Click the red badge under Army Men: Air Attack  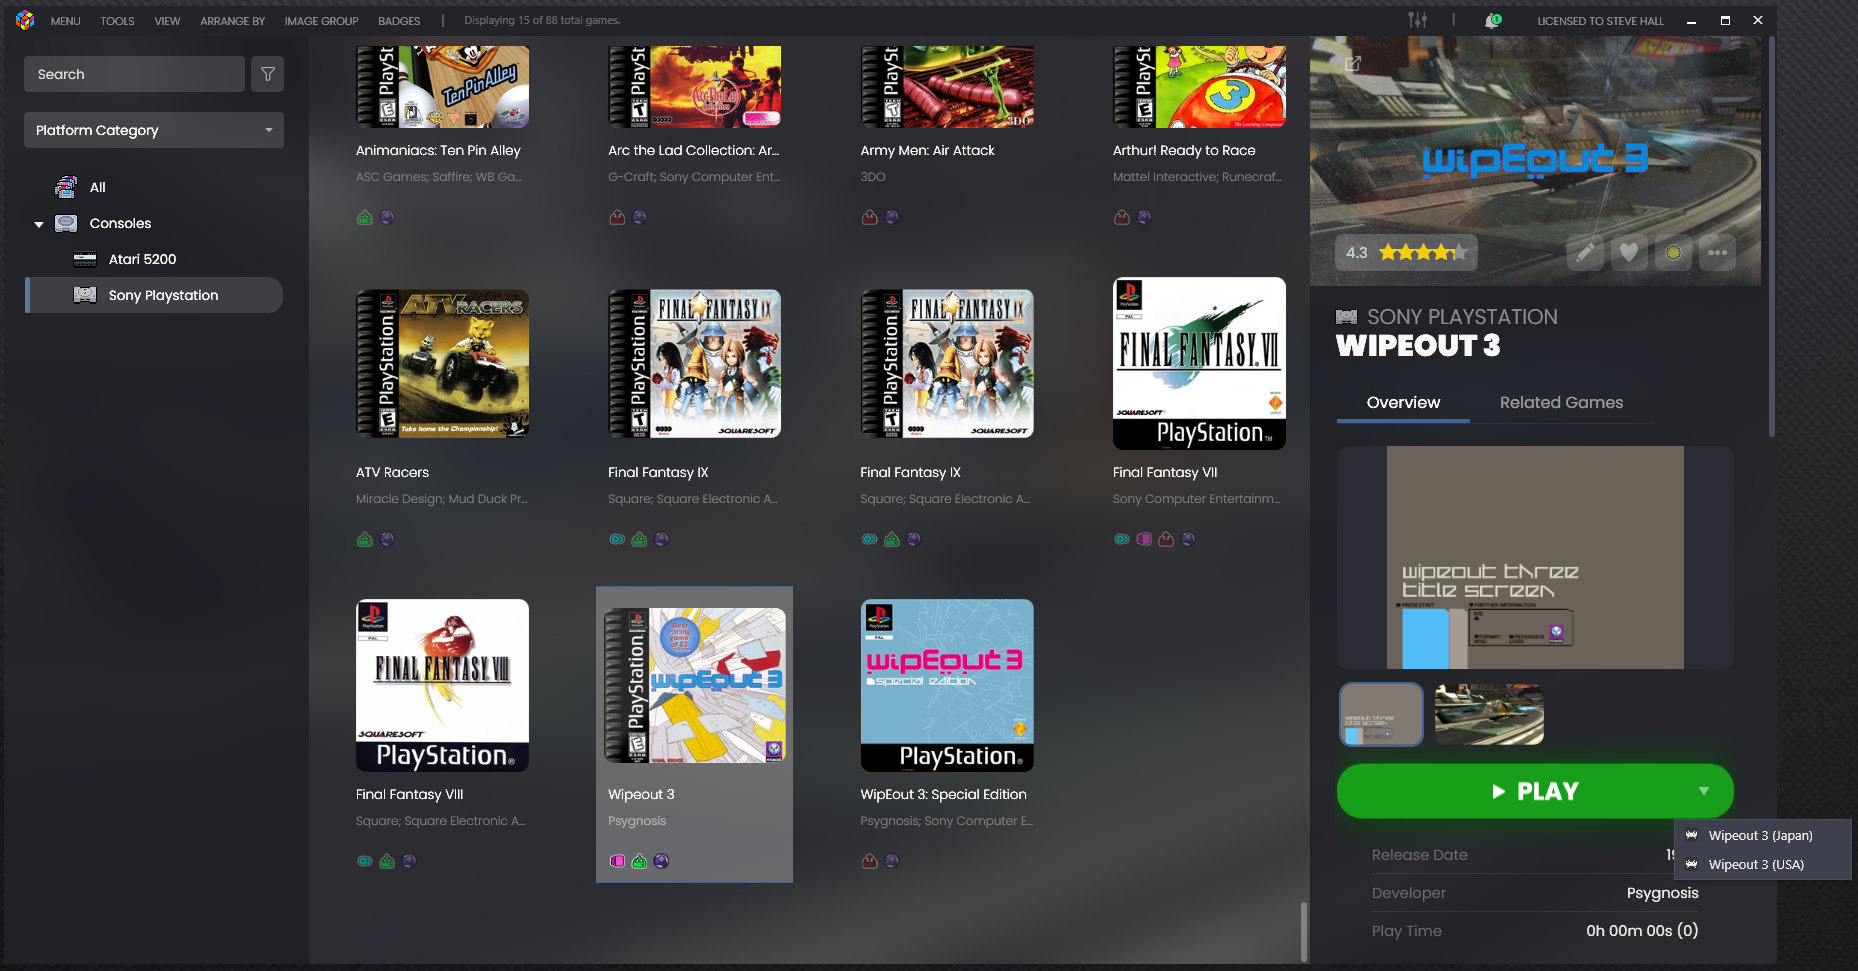pos(870,217)
